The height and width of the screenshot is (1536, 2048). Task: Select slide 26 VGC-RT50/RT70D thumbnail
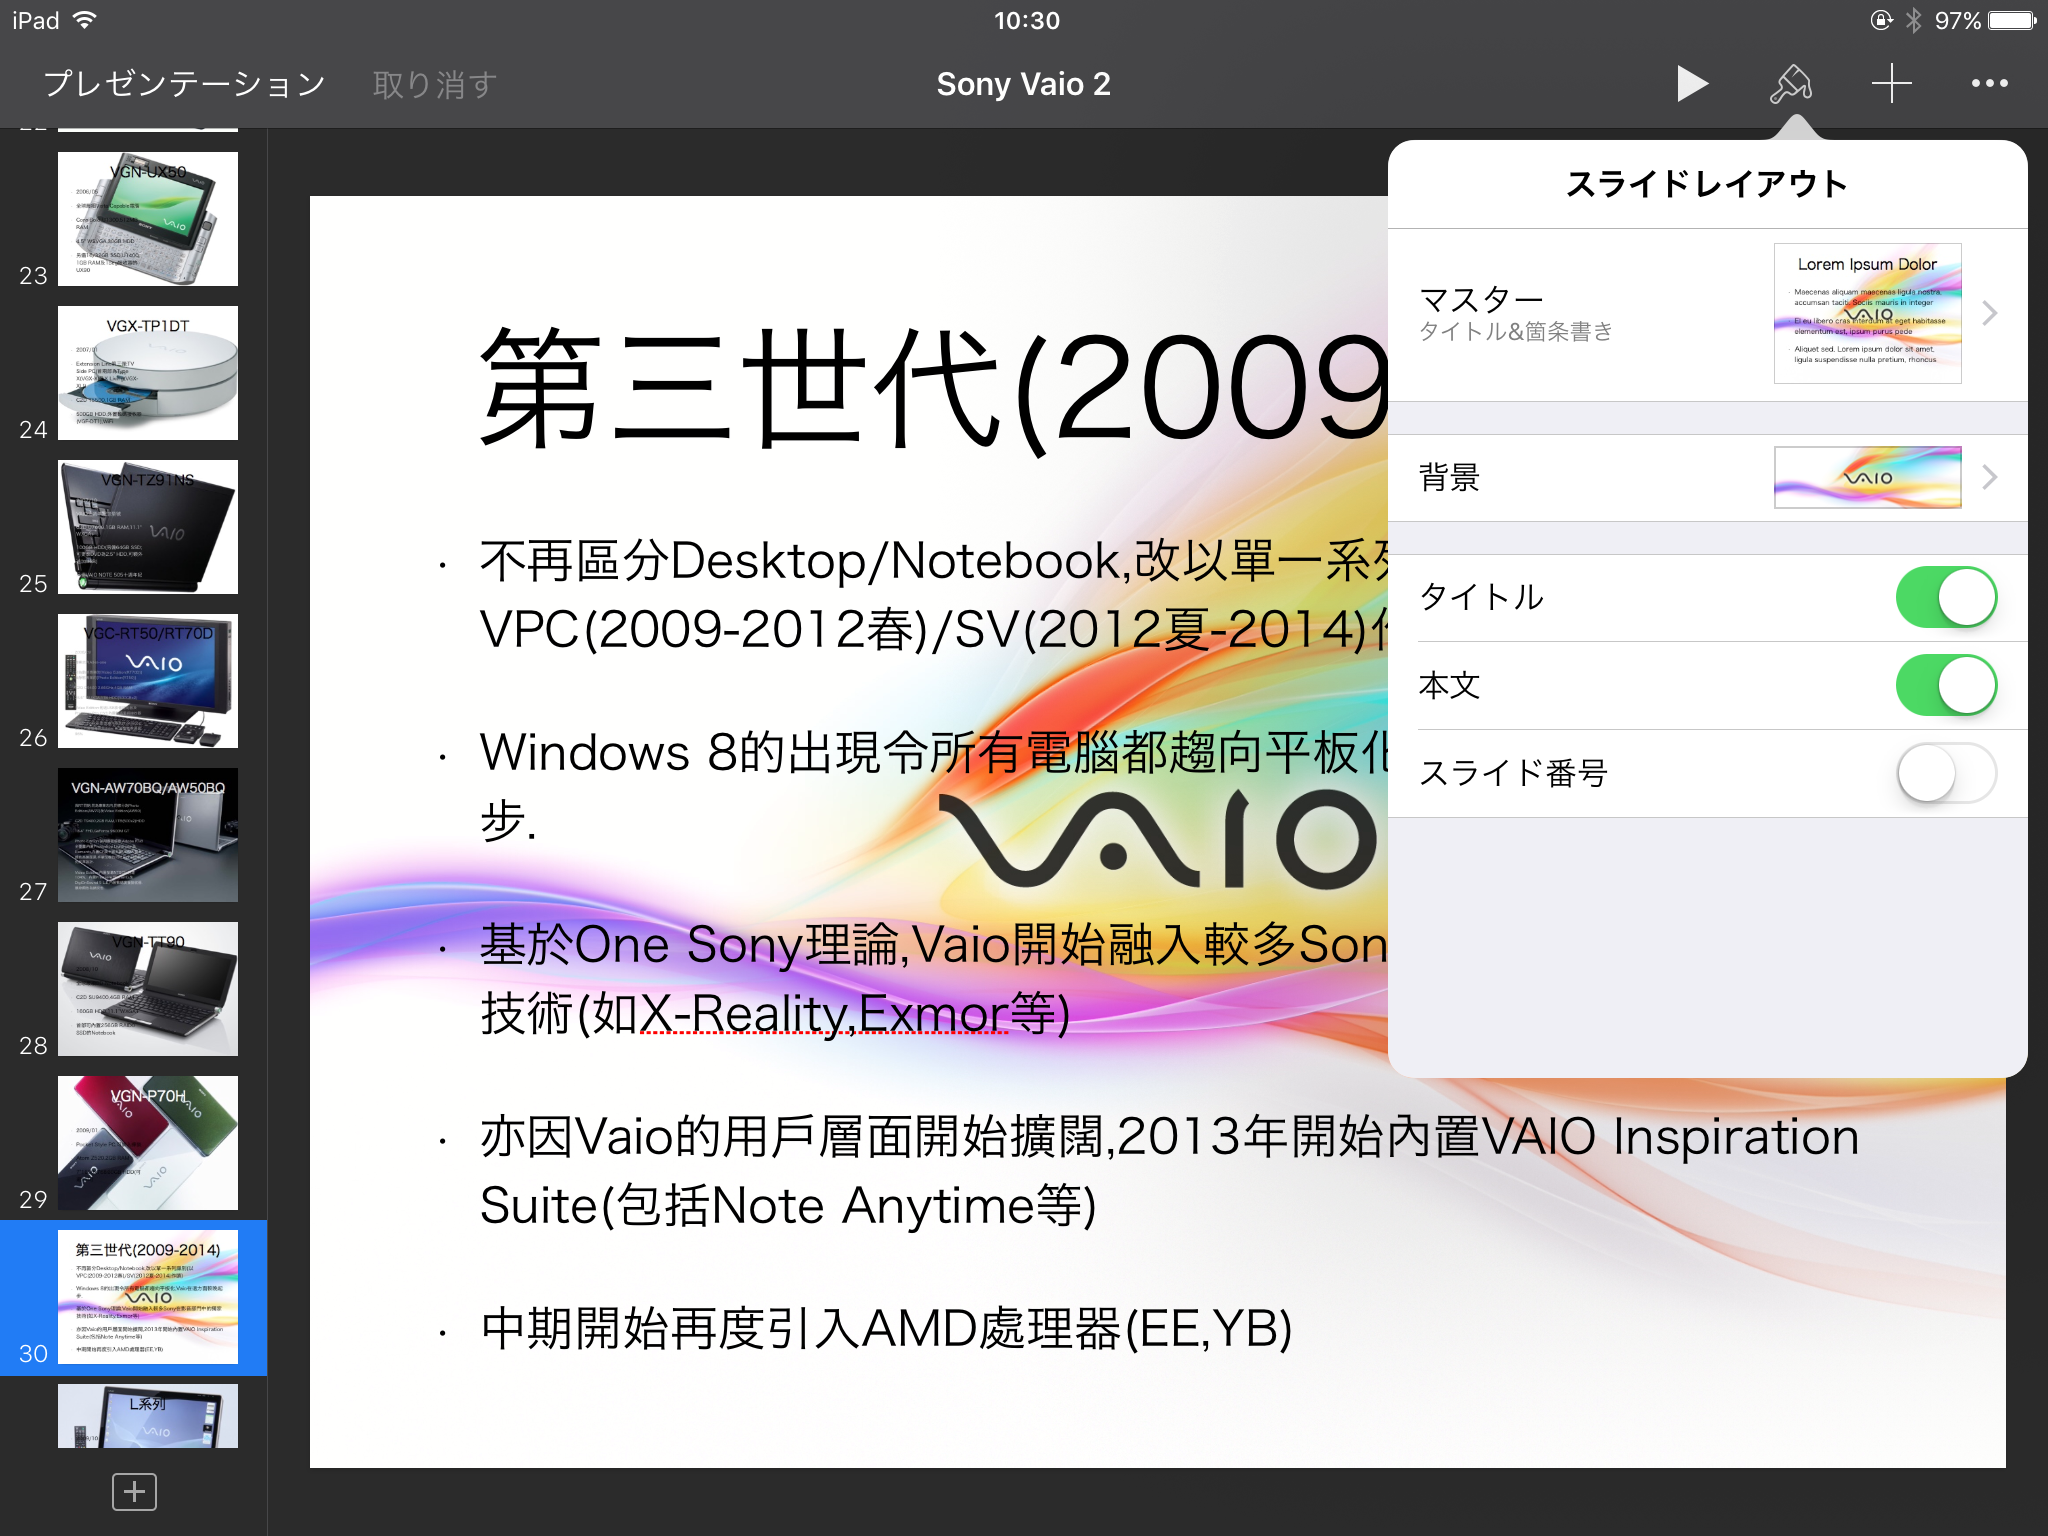click(148, 681)
